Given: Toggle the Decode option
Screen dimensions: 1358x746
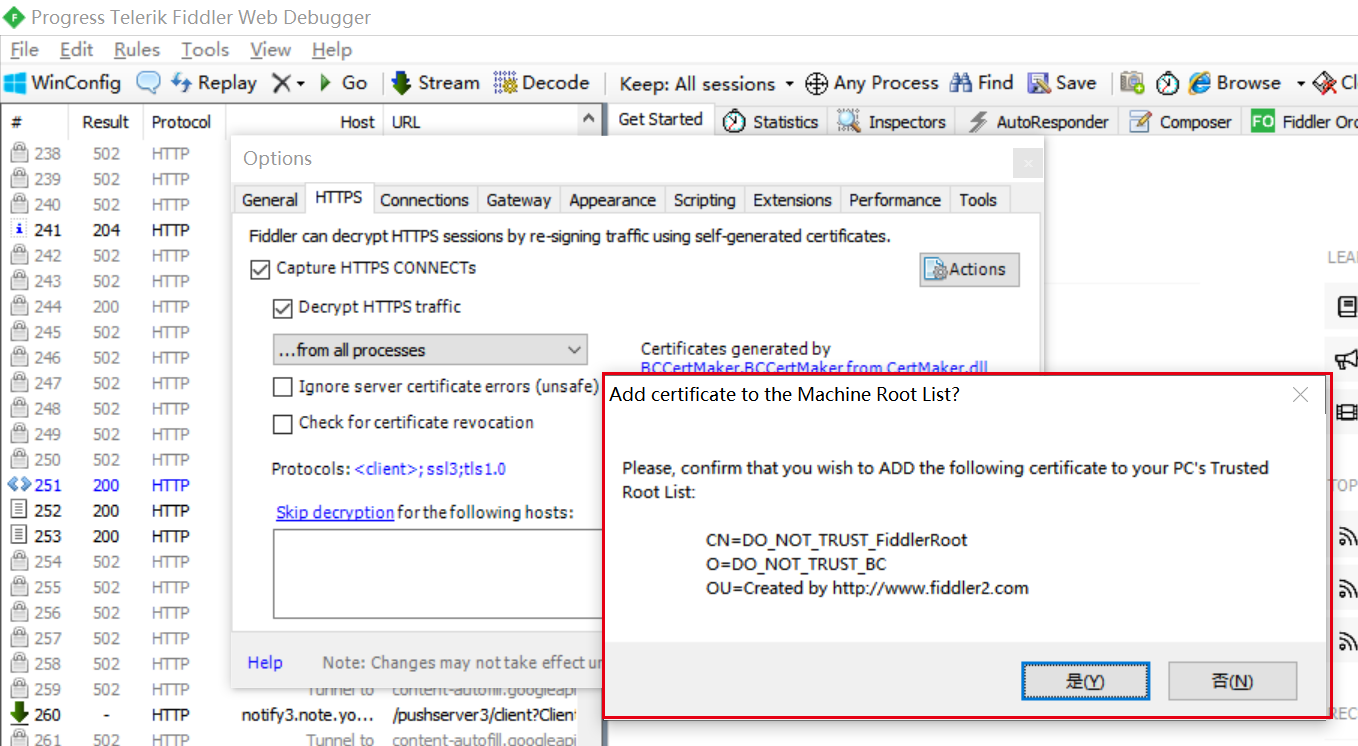Looking at the screenshot, I should tap(542, 83).
